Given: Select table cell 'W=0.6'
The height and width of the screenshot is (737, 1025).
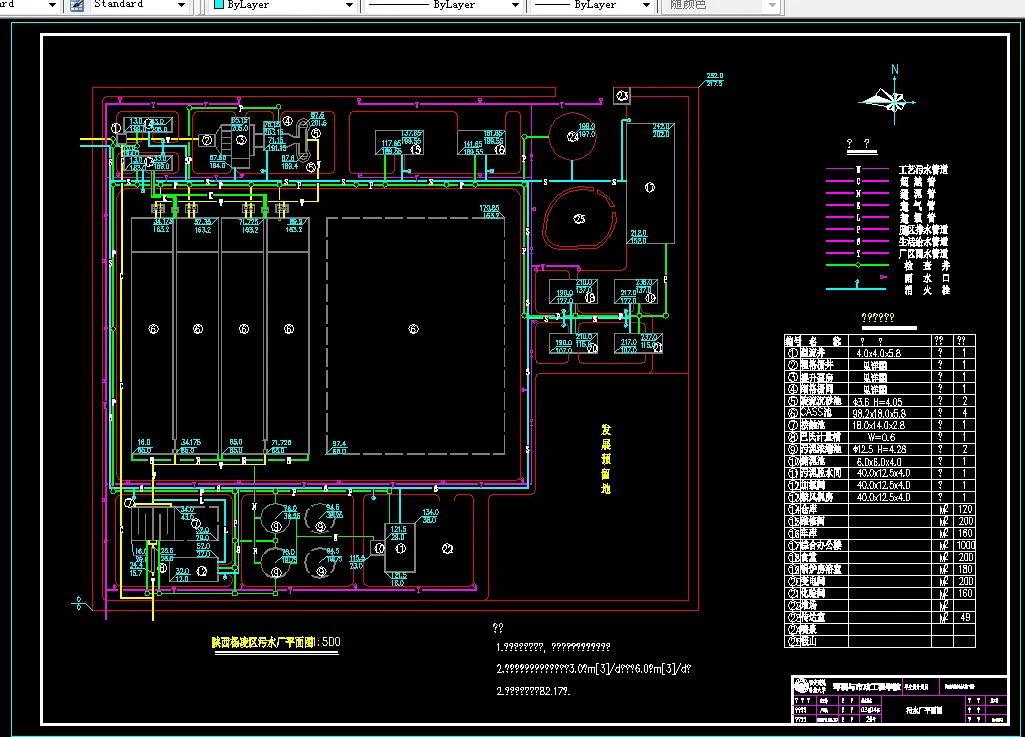Looking at the screenshot, I should (881, 437).
